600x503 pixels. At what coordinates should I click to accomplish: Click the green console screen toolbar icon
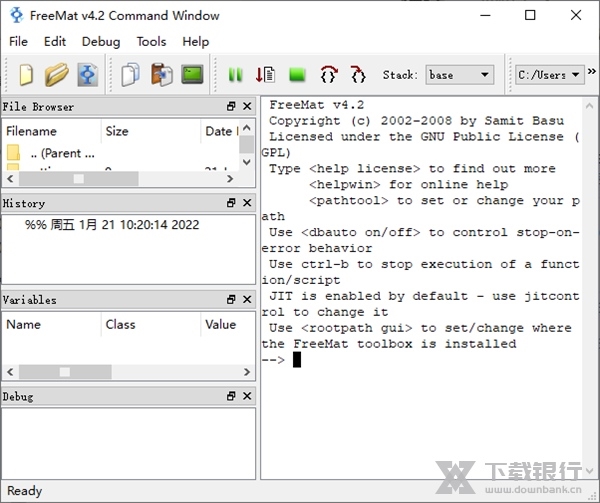point(192,75)
